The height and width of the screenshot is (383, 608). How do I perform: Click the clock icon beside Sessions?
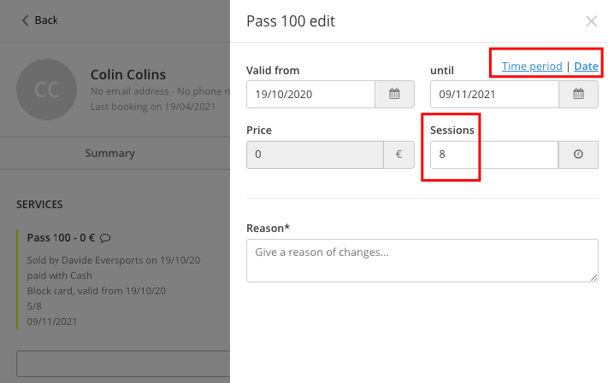pos(578,154)
